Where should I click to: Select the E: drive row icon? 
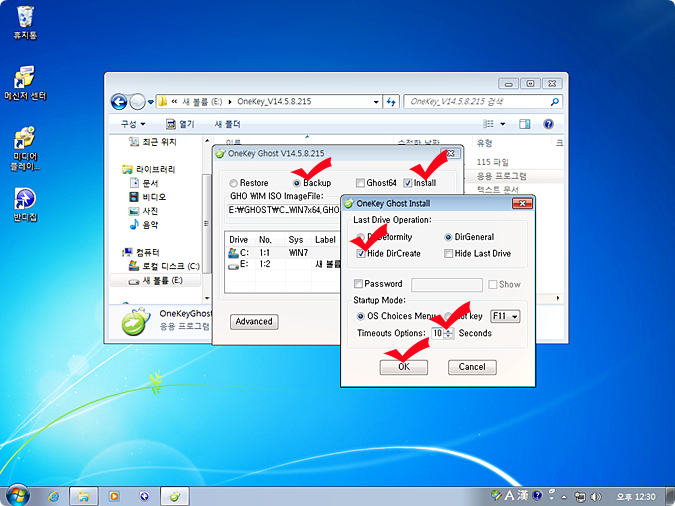233,266
